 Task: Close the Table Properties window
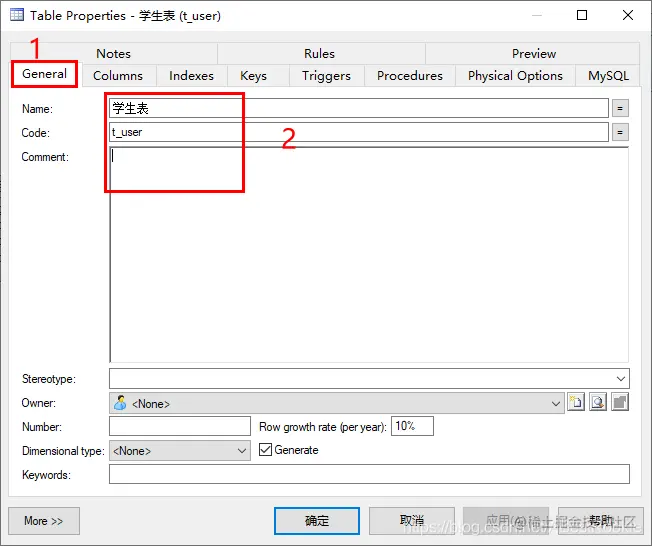628,15
